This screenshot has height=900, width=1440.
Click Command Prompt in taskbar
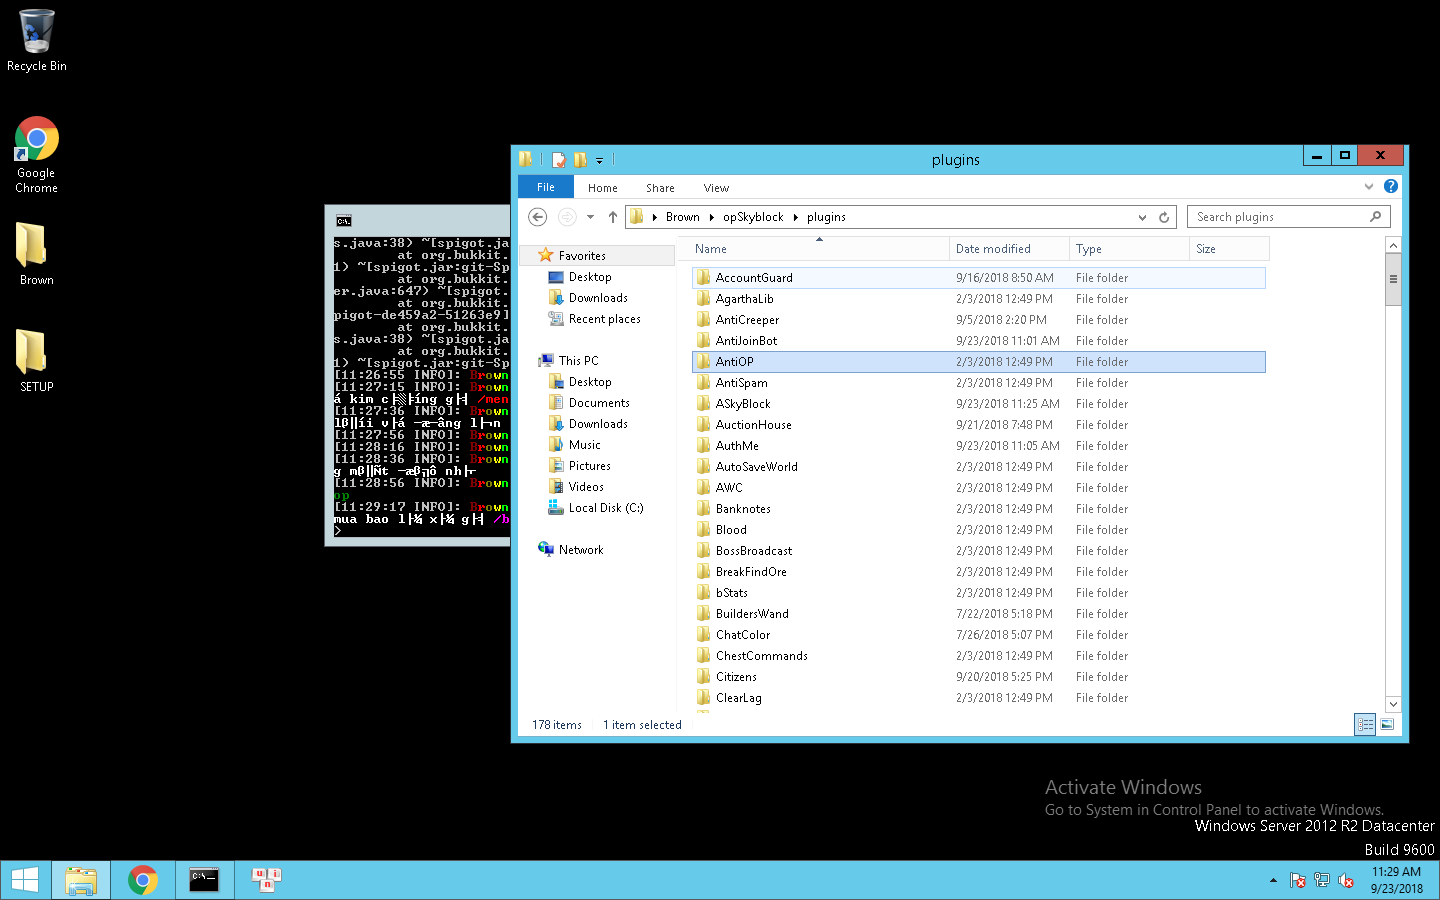(204, 880)
